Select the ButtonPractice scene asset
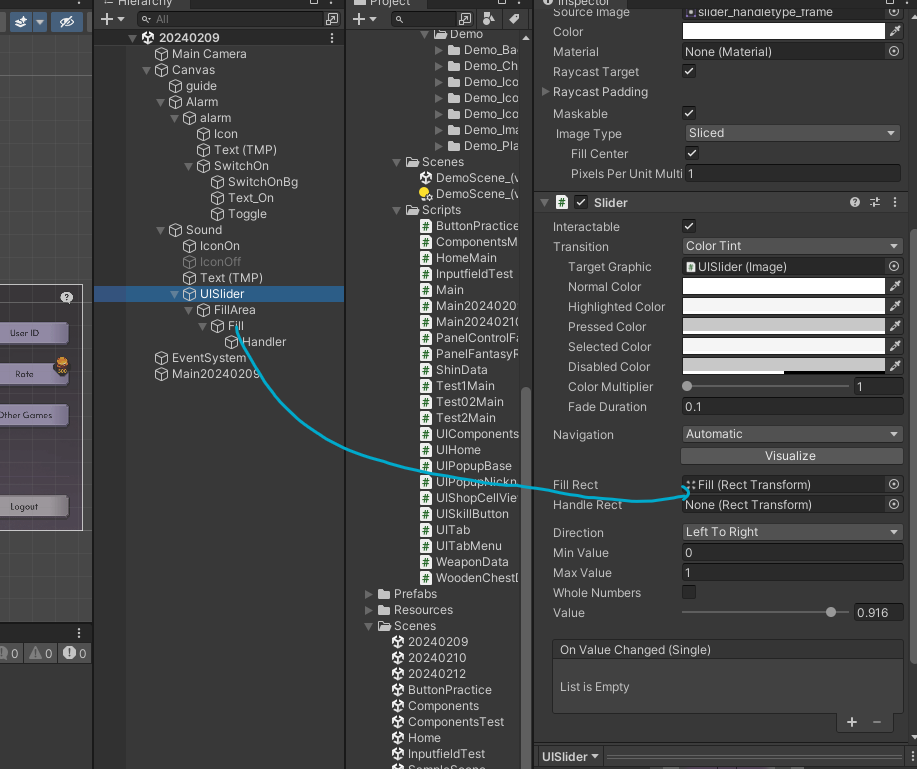917x769 pixels. click(x=449, y=690)
